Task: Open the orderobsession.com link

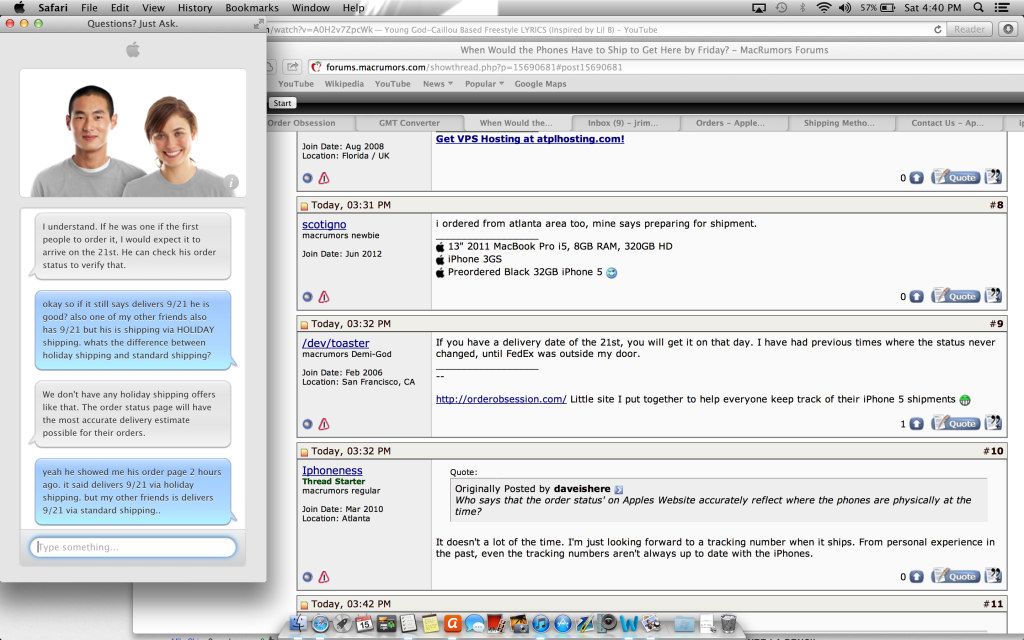Action: click(501, 399)
